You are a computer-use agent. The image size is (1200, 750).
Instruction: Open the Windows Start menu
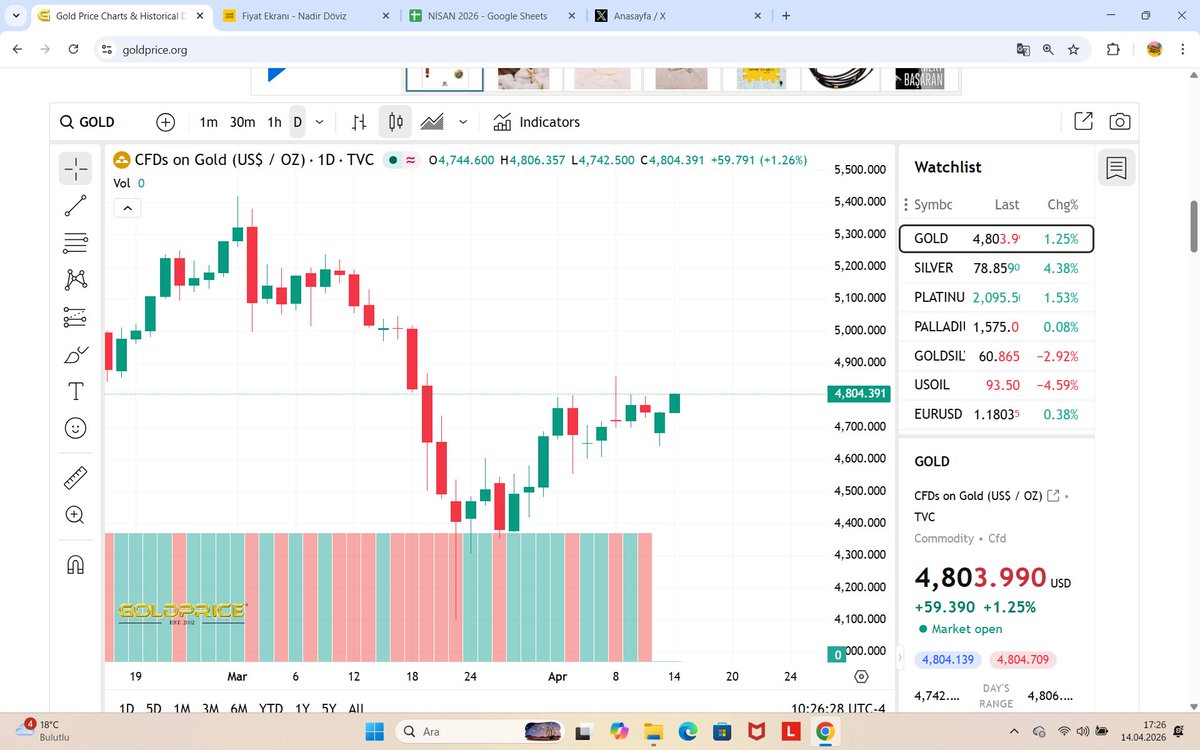[x=375, y=731]
